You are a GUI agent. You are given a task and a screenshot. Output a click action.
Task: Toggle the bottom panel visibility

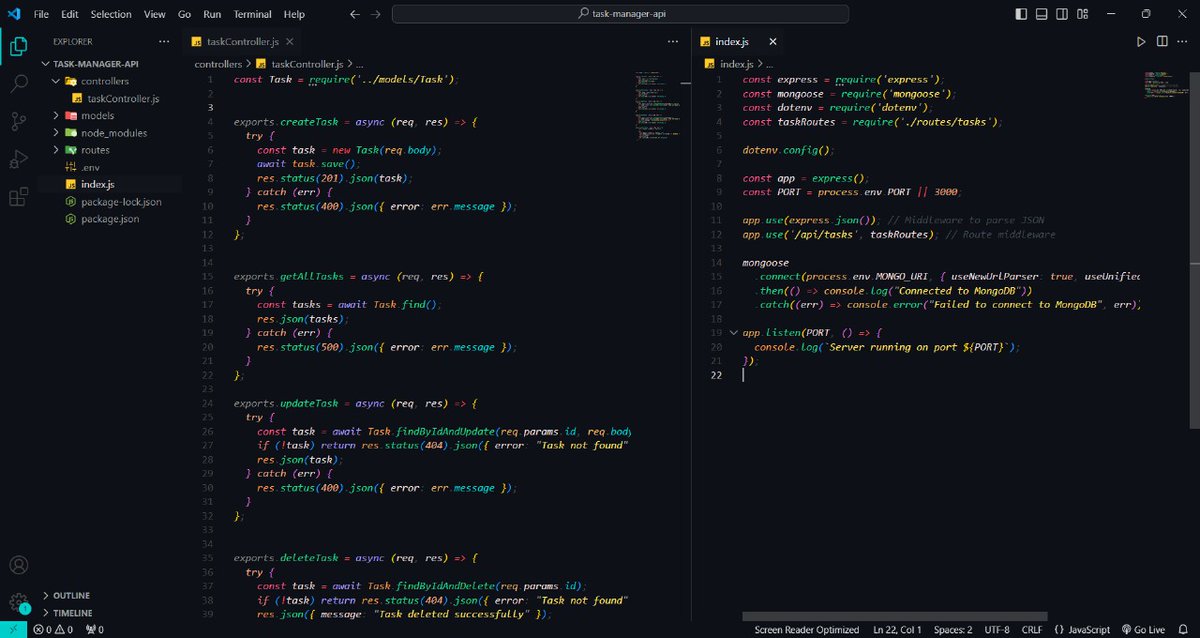pyautogui.click(x=1041, y=14)
